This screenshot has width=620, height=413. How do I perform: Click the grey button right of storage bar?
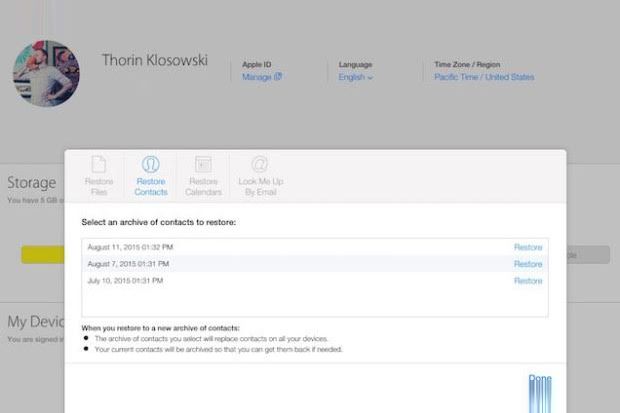pos(588,255)
